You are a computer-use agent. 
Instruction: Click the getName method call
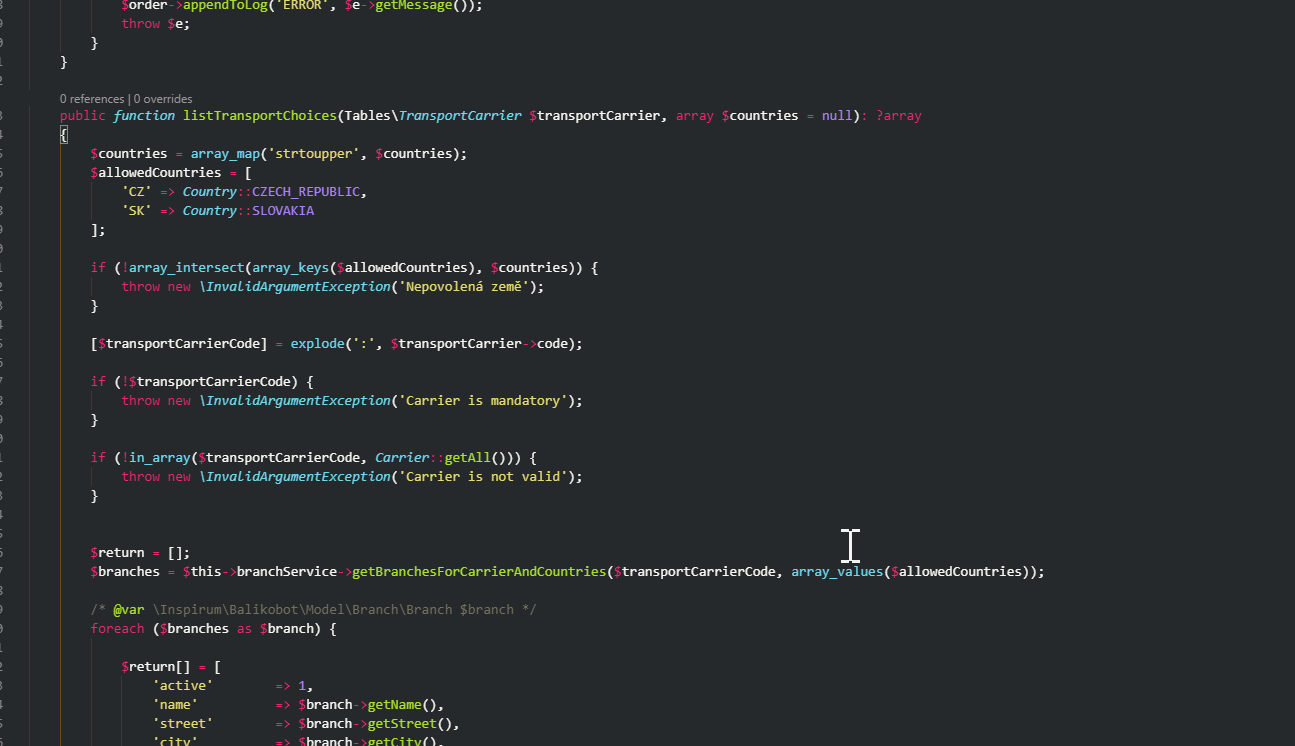point(394,705)
